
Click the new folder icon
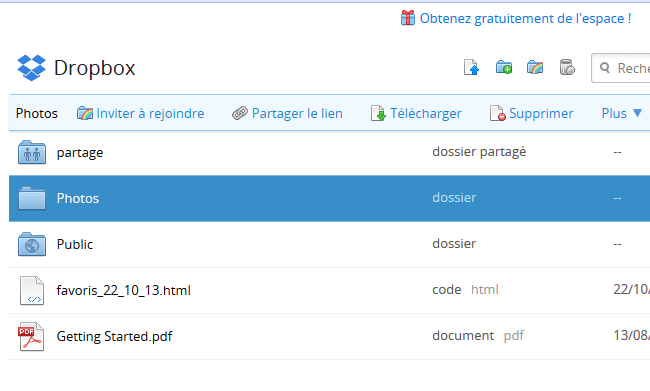(504, 67)
